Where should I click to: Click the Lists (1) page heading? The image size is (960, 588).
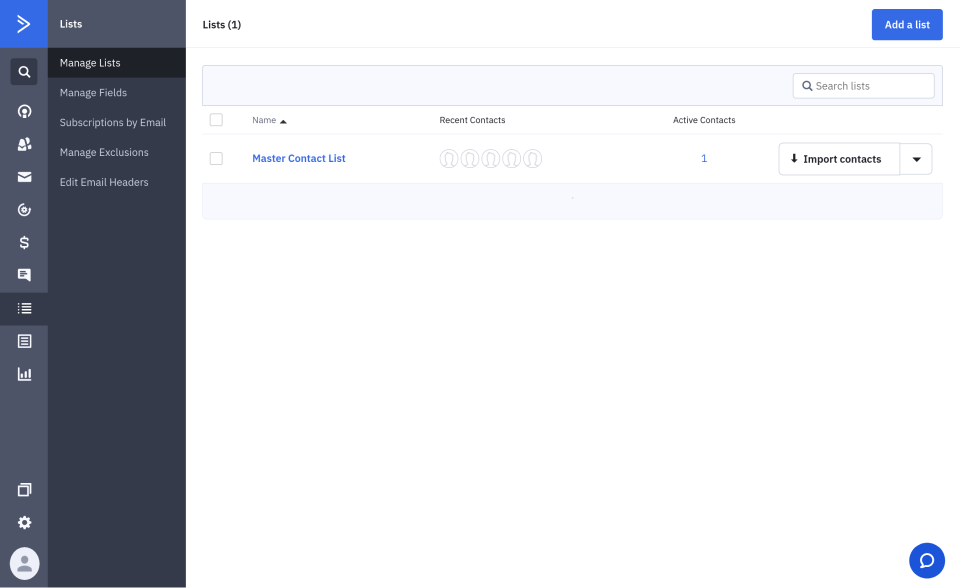[222, 24]
